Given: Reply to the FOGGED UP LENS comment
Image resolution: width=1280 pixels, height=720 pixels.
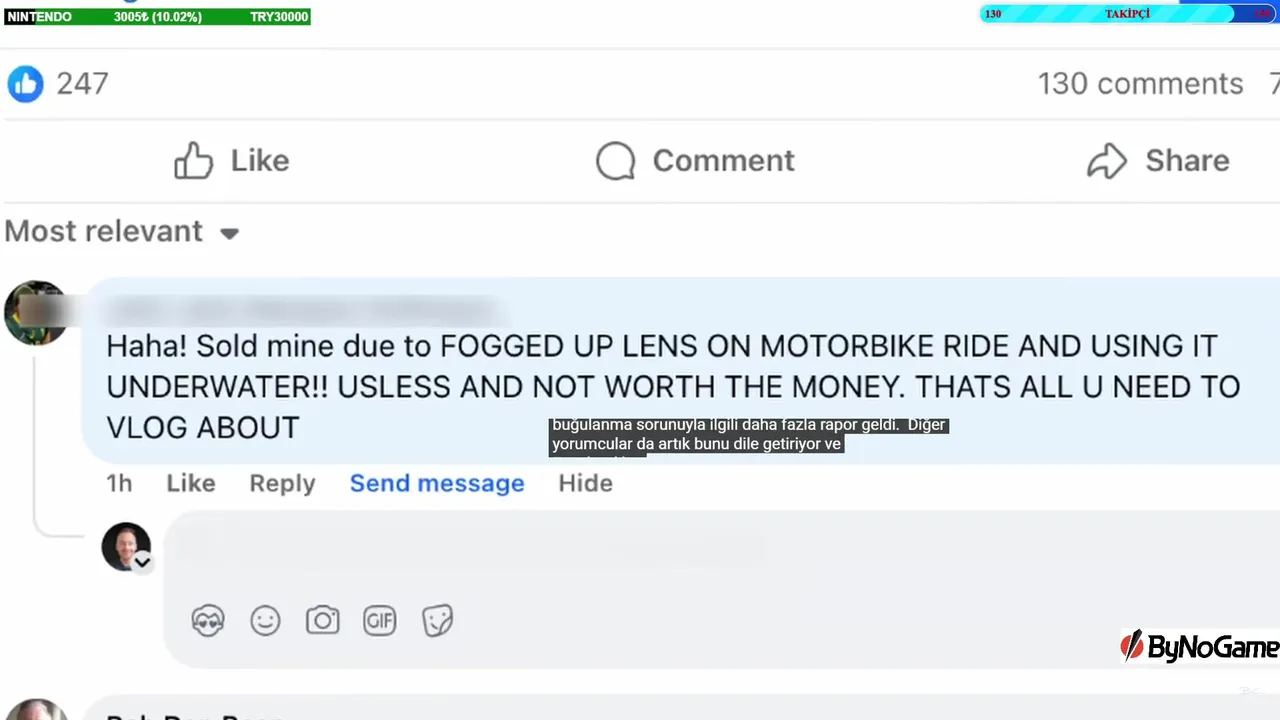Looking at the screenshot, I should pyautogui.click(x=282, y=484).
